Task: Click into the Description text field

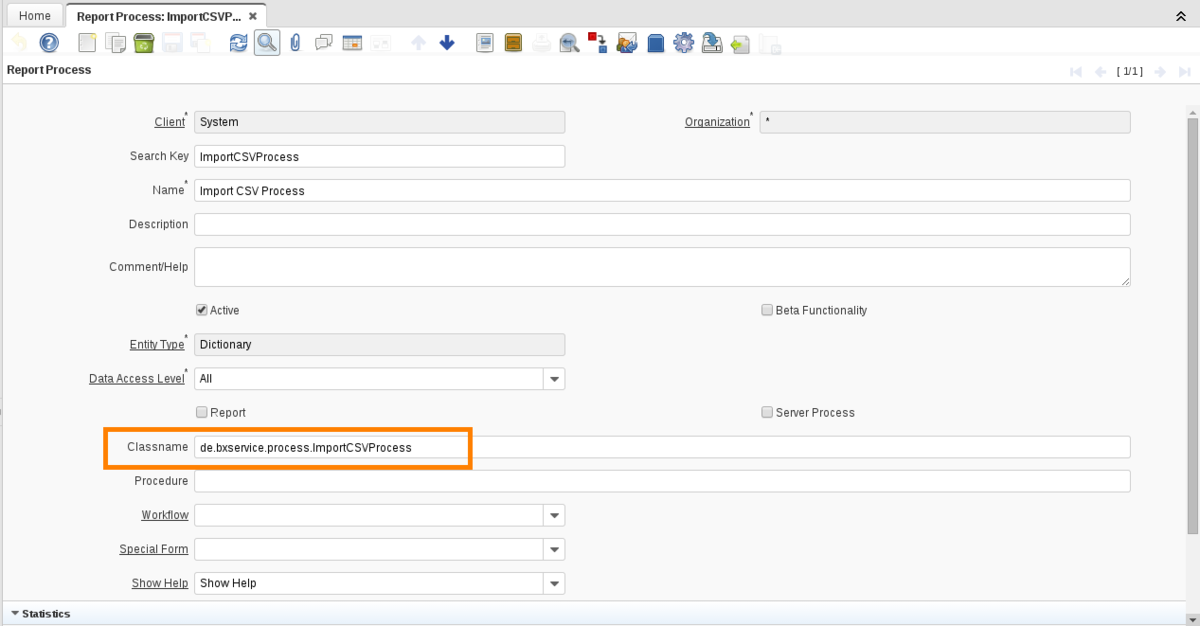Action: tap(662, 224)
